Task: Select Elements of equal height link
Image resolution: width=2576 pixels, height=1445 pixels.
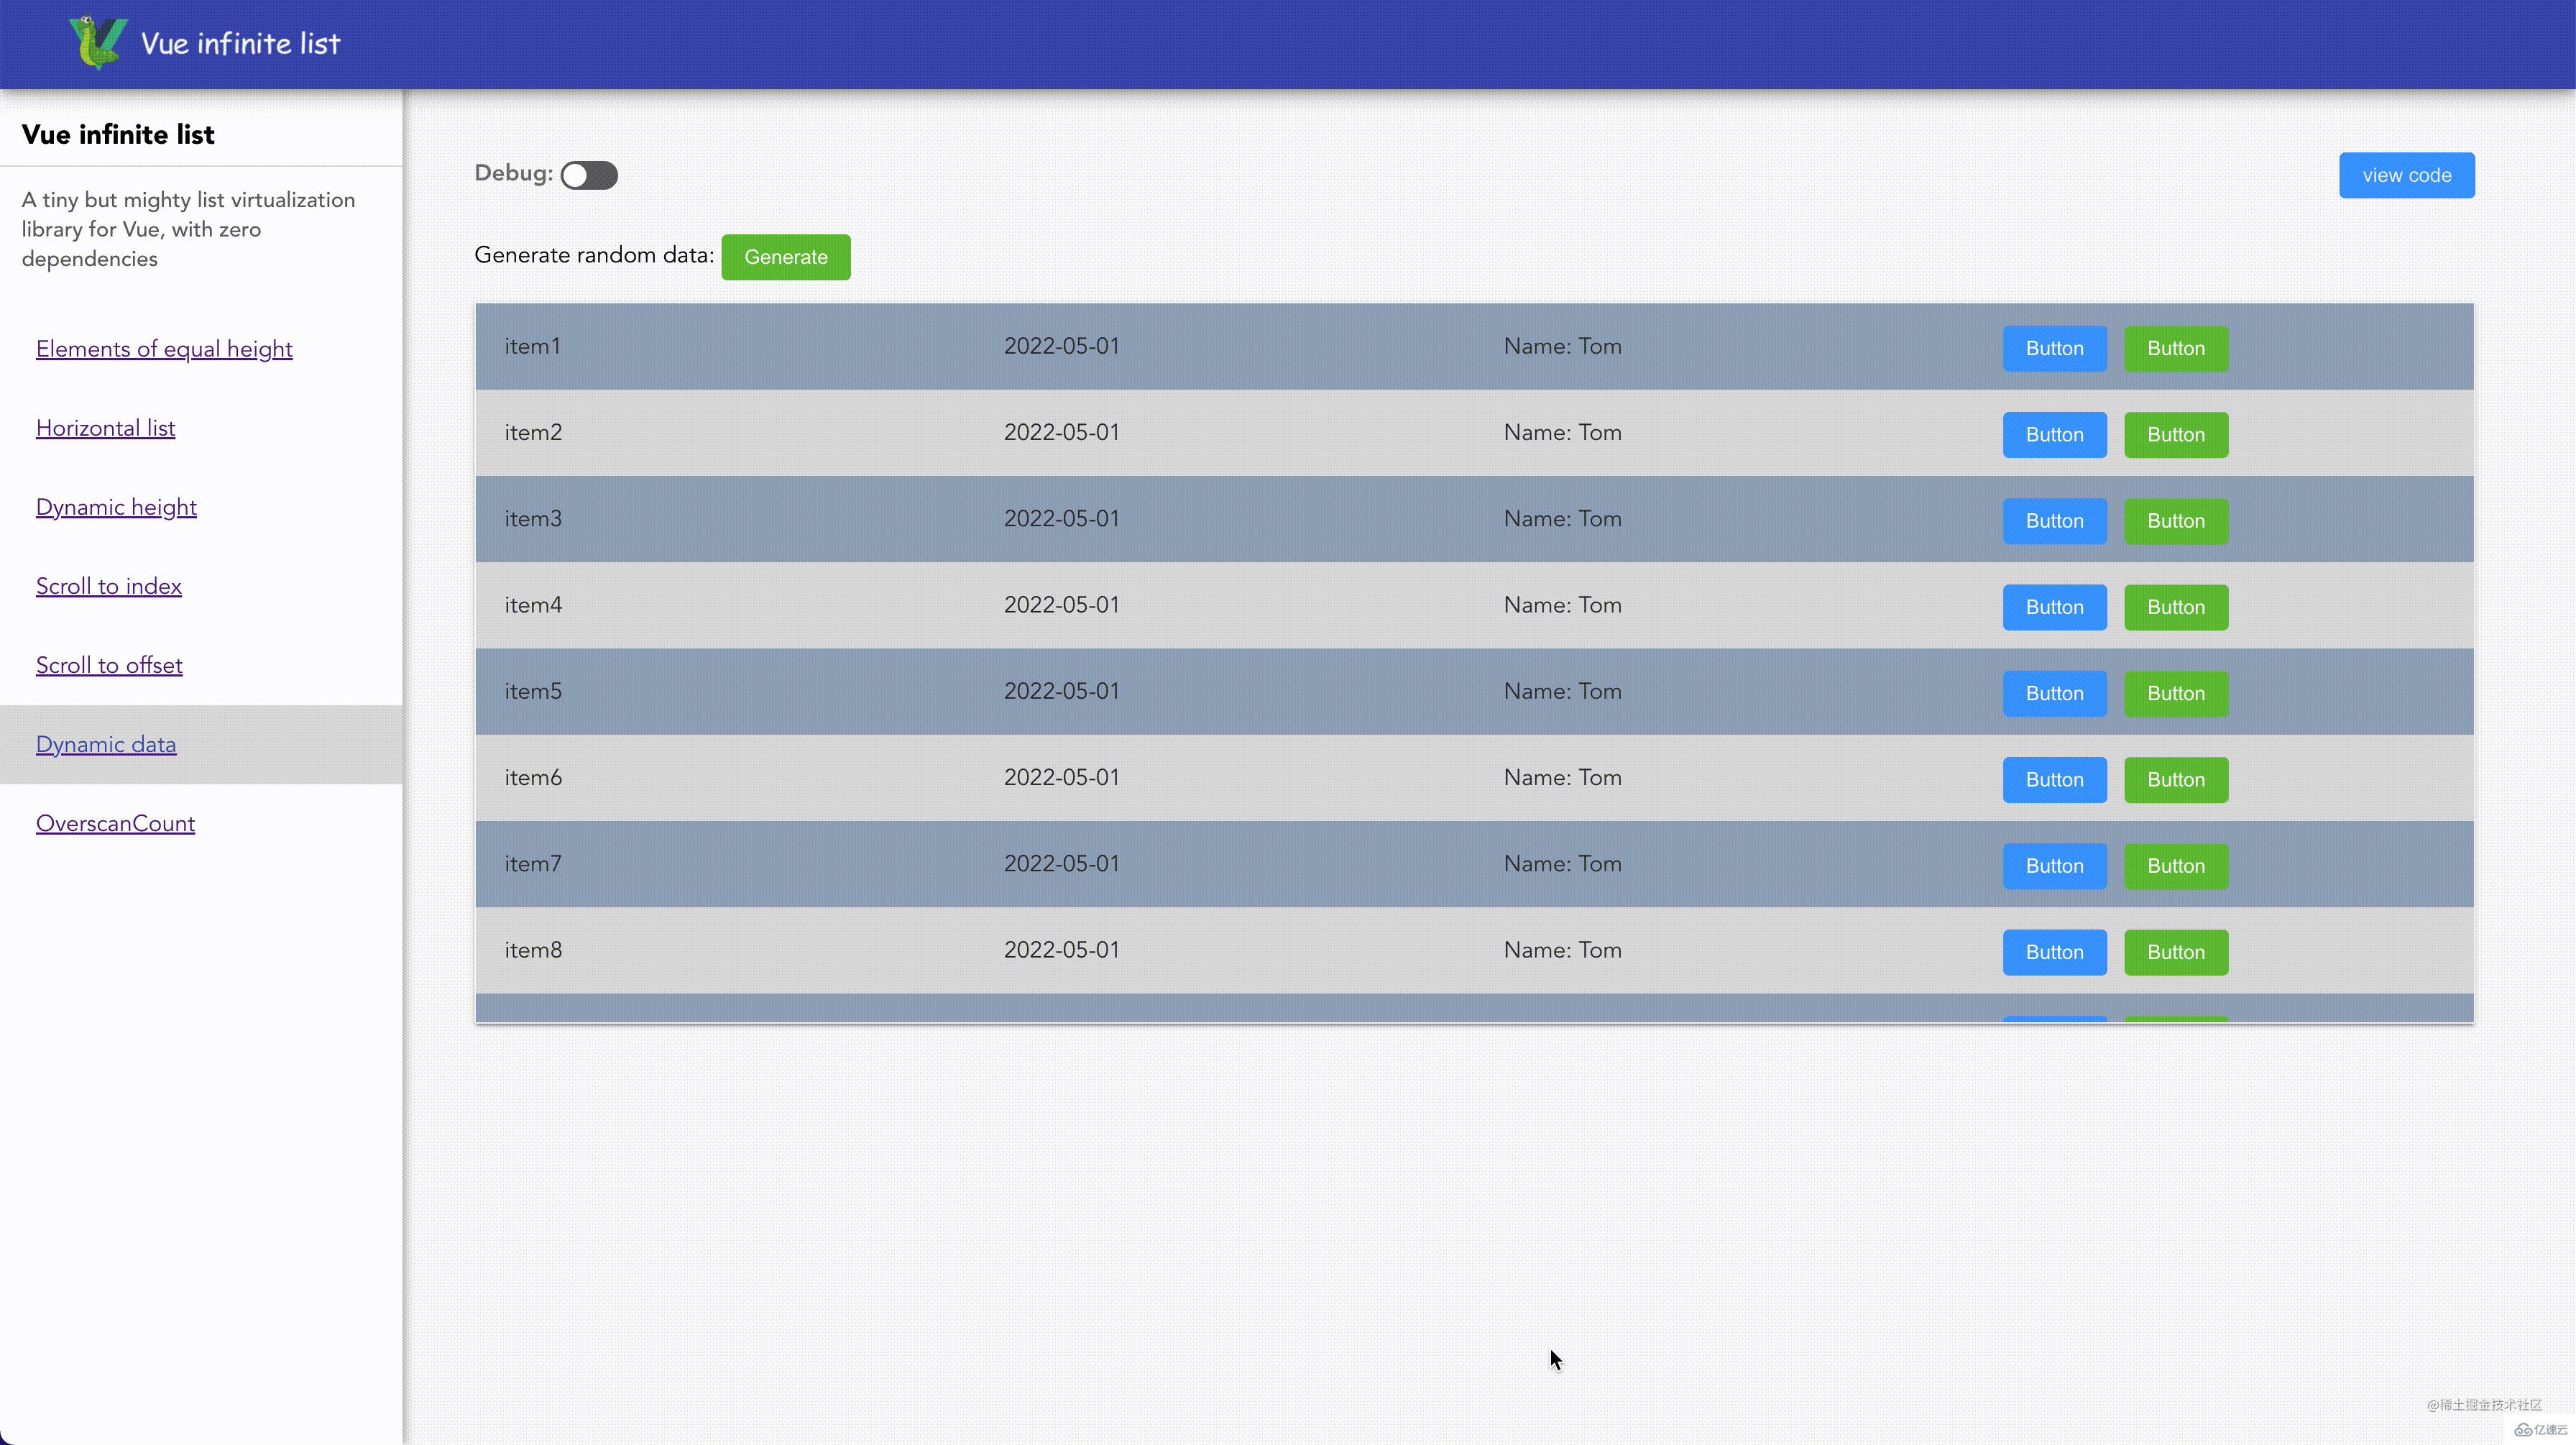Action: click(162, 349)
